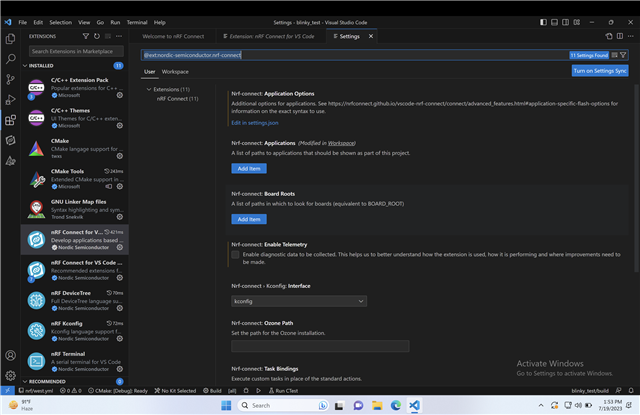Image resolution: width=640 pixels, height=415 pixels.
Task: Open gear menu for CMake Tools
Action: coord(120,186)
